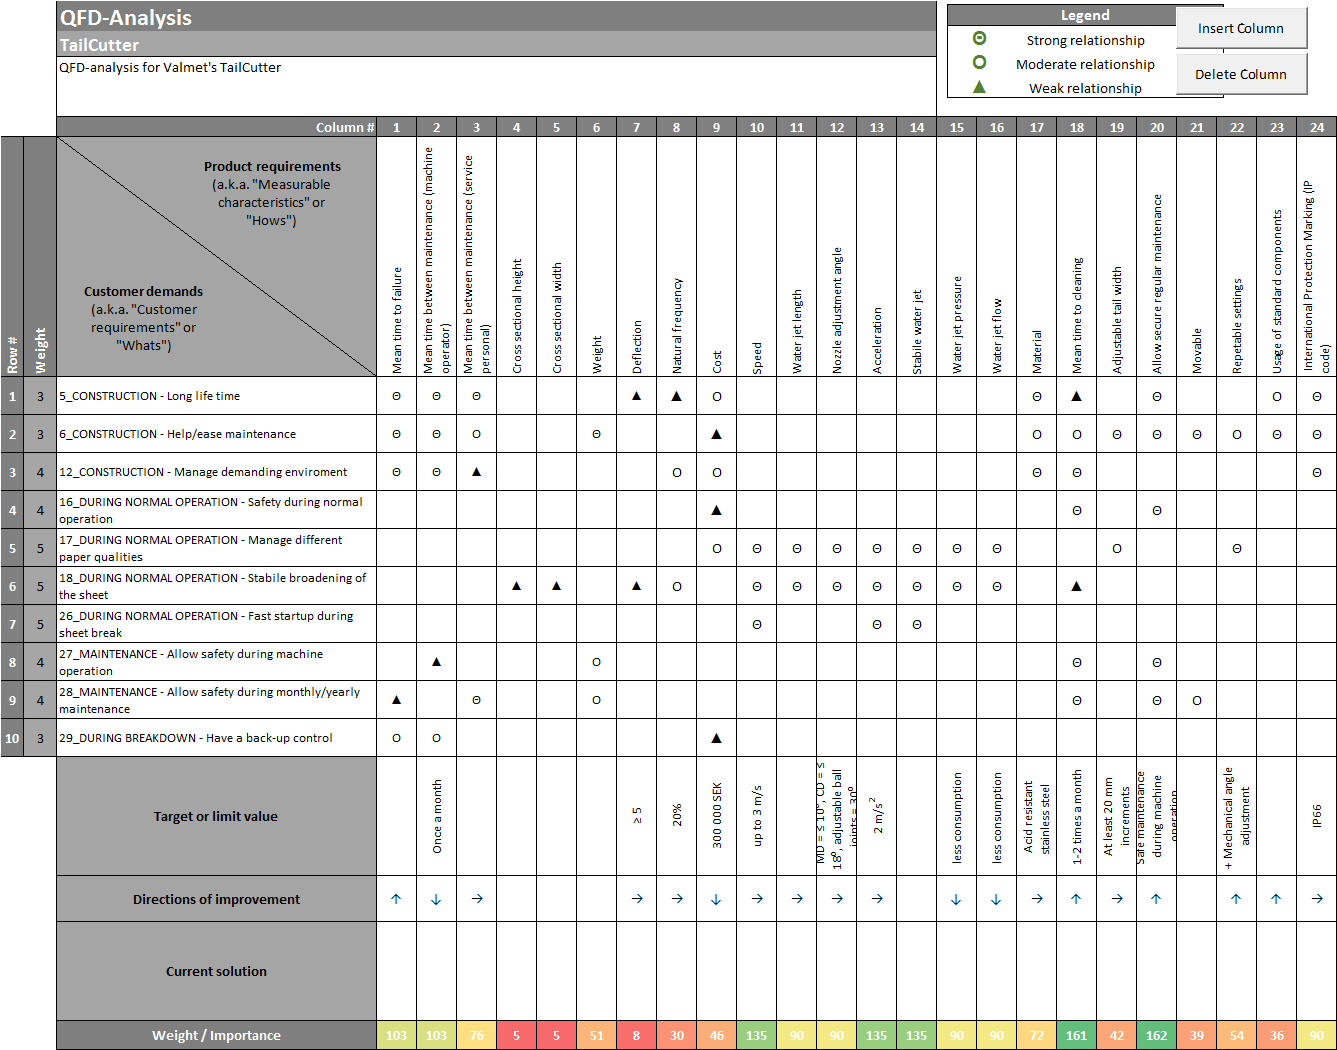This screenshot has height=1050, width=1337.
Task: Select row '17_DURING NORMAL OPERATION - Manage different paper qualities'
Action: tap(217, 548)
